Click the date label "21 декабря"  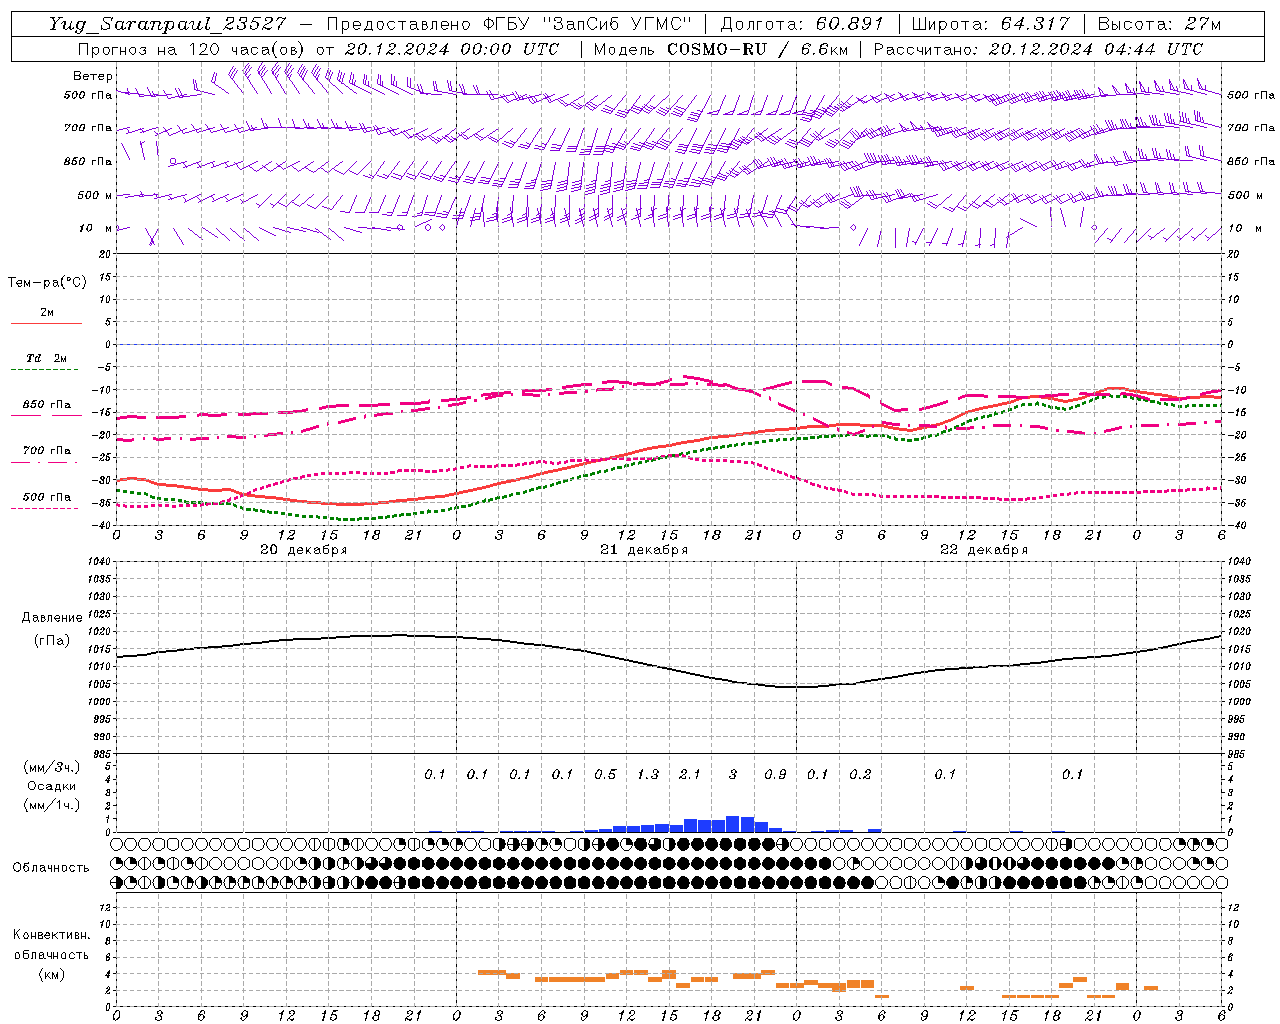pos(644,550)
